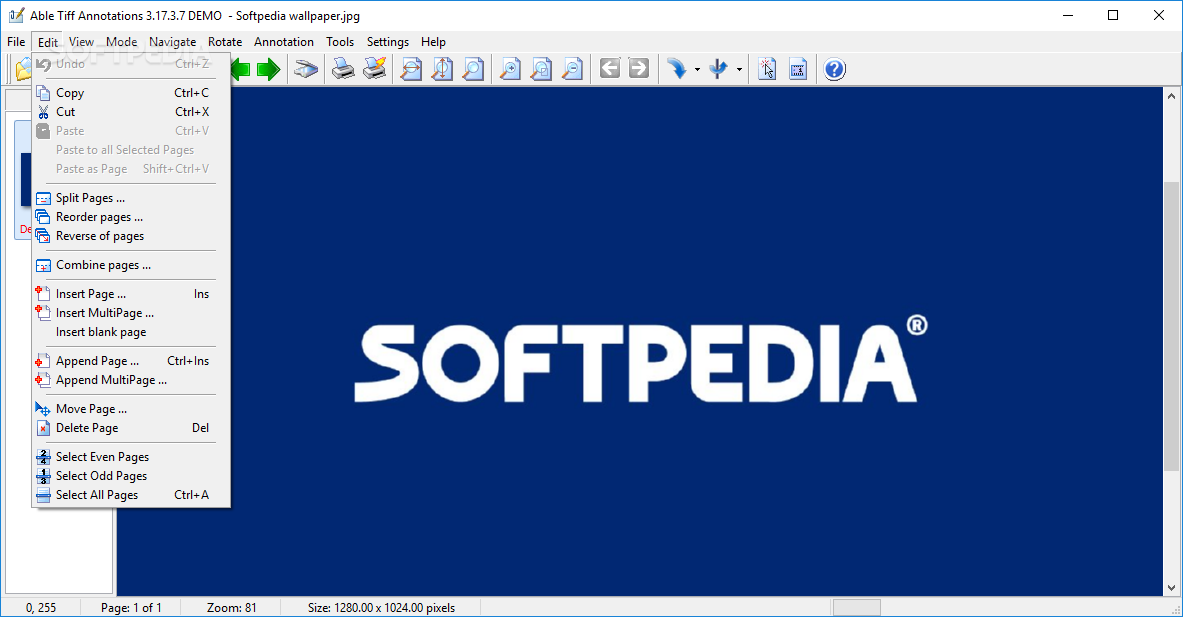The width and height of the screenshot is (1183, 617).
Task: Click the print icon
Action: tap(343, 69)
